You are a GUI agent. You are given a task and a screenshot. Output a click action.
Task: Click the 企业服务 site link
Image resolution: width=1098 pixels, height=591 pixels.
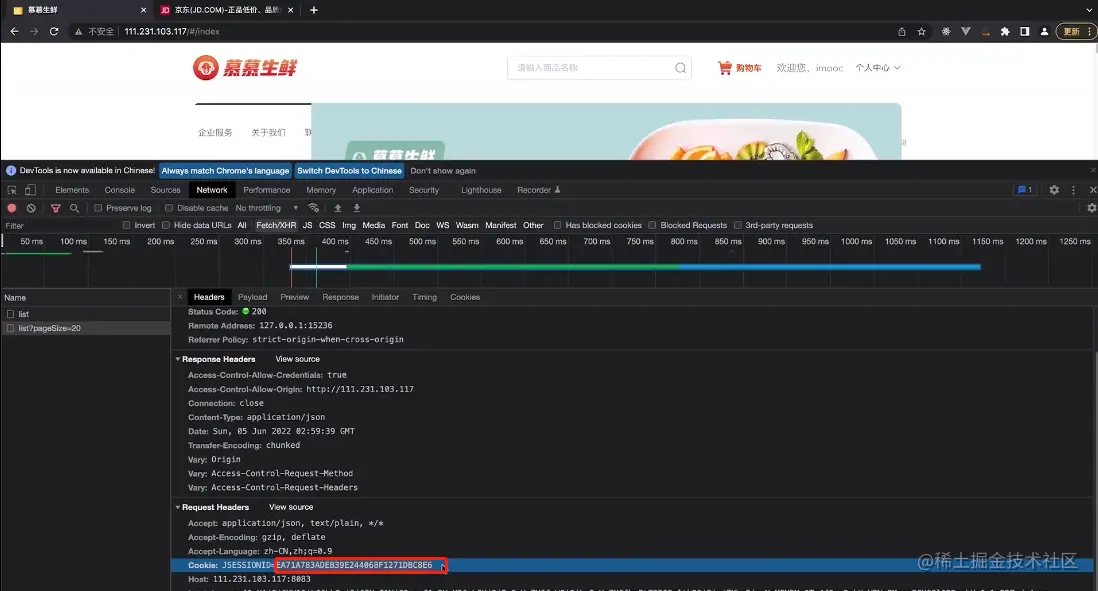(215, 132)
